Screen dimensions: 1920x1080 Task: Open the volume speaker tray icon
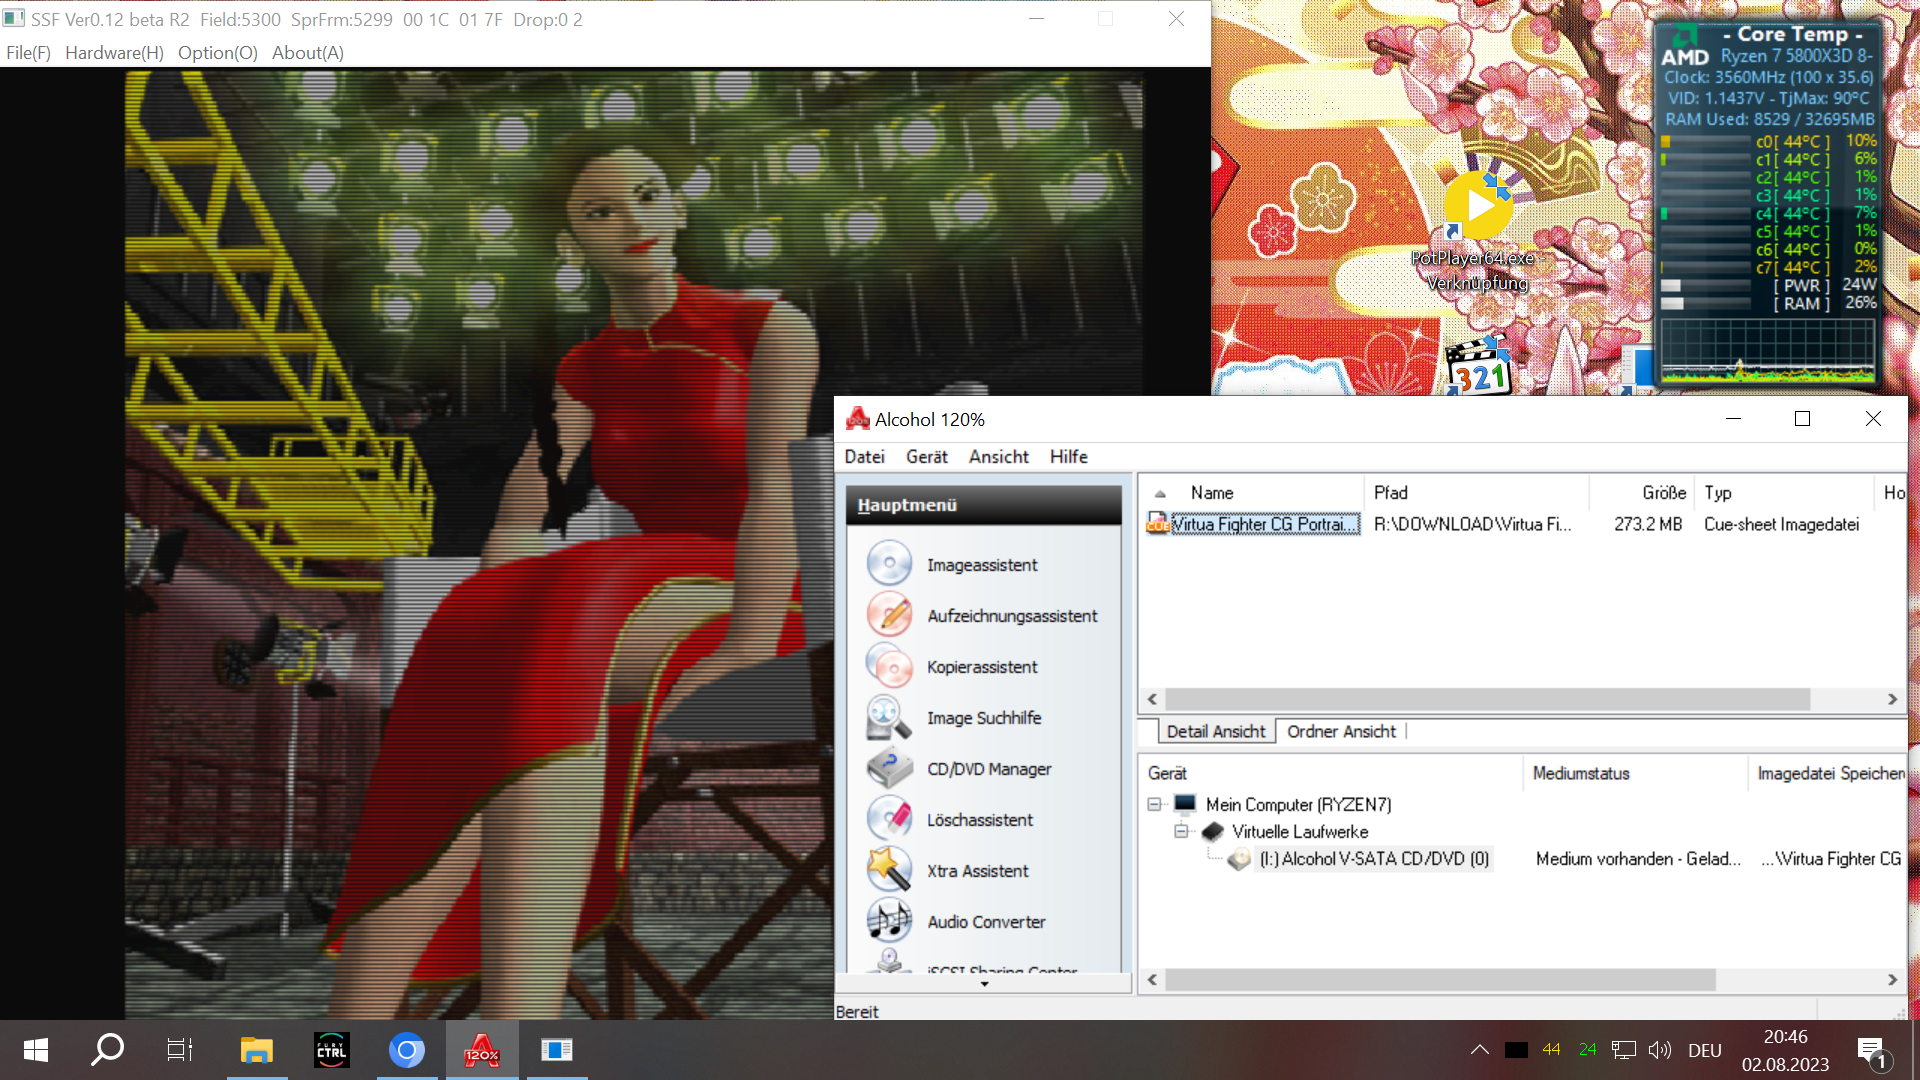(x=1660, y=1050)
